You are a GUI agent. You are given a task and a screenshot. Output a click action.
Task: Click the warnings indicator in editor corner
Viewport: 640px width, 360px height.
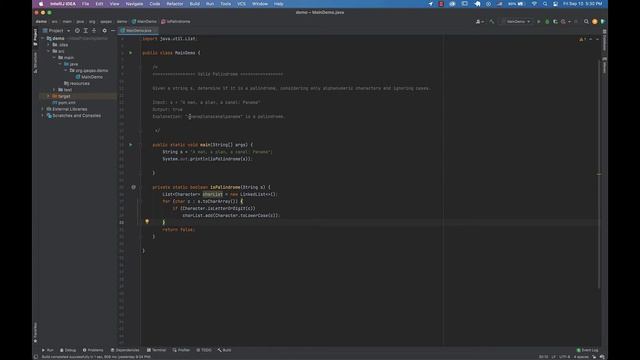click(582, 39)
